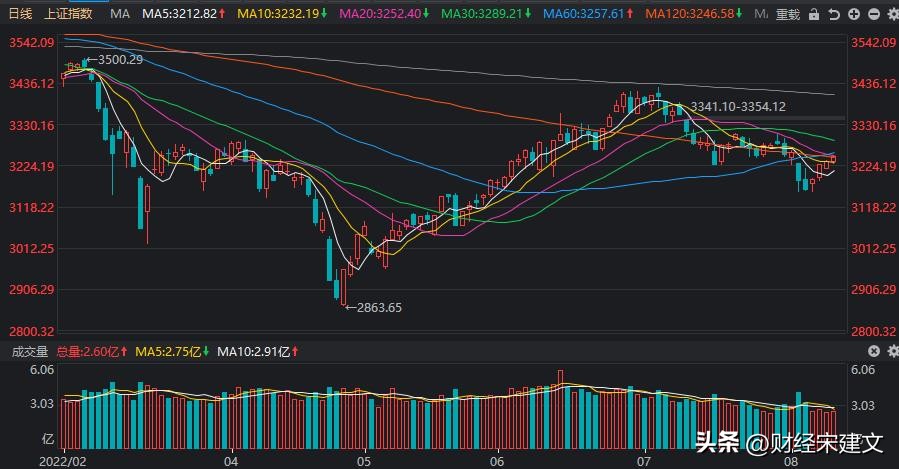899x469 pixels.
Task: Click the volume MA10:2.91亿 value
Action: click(253, 351)
